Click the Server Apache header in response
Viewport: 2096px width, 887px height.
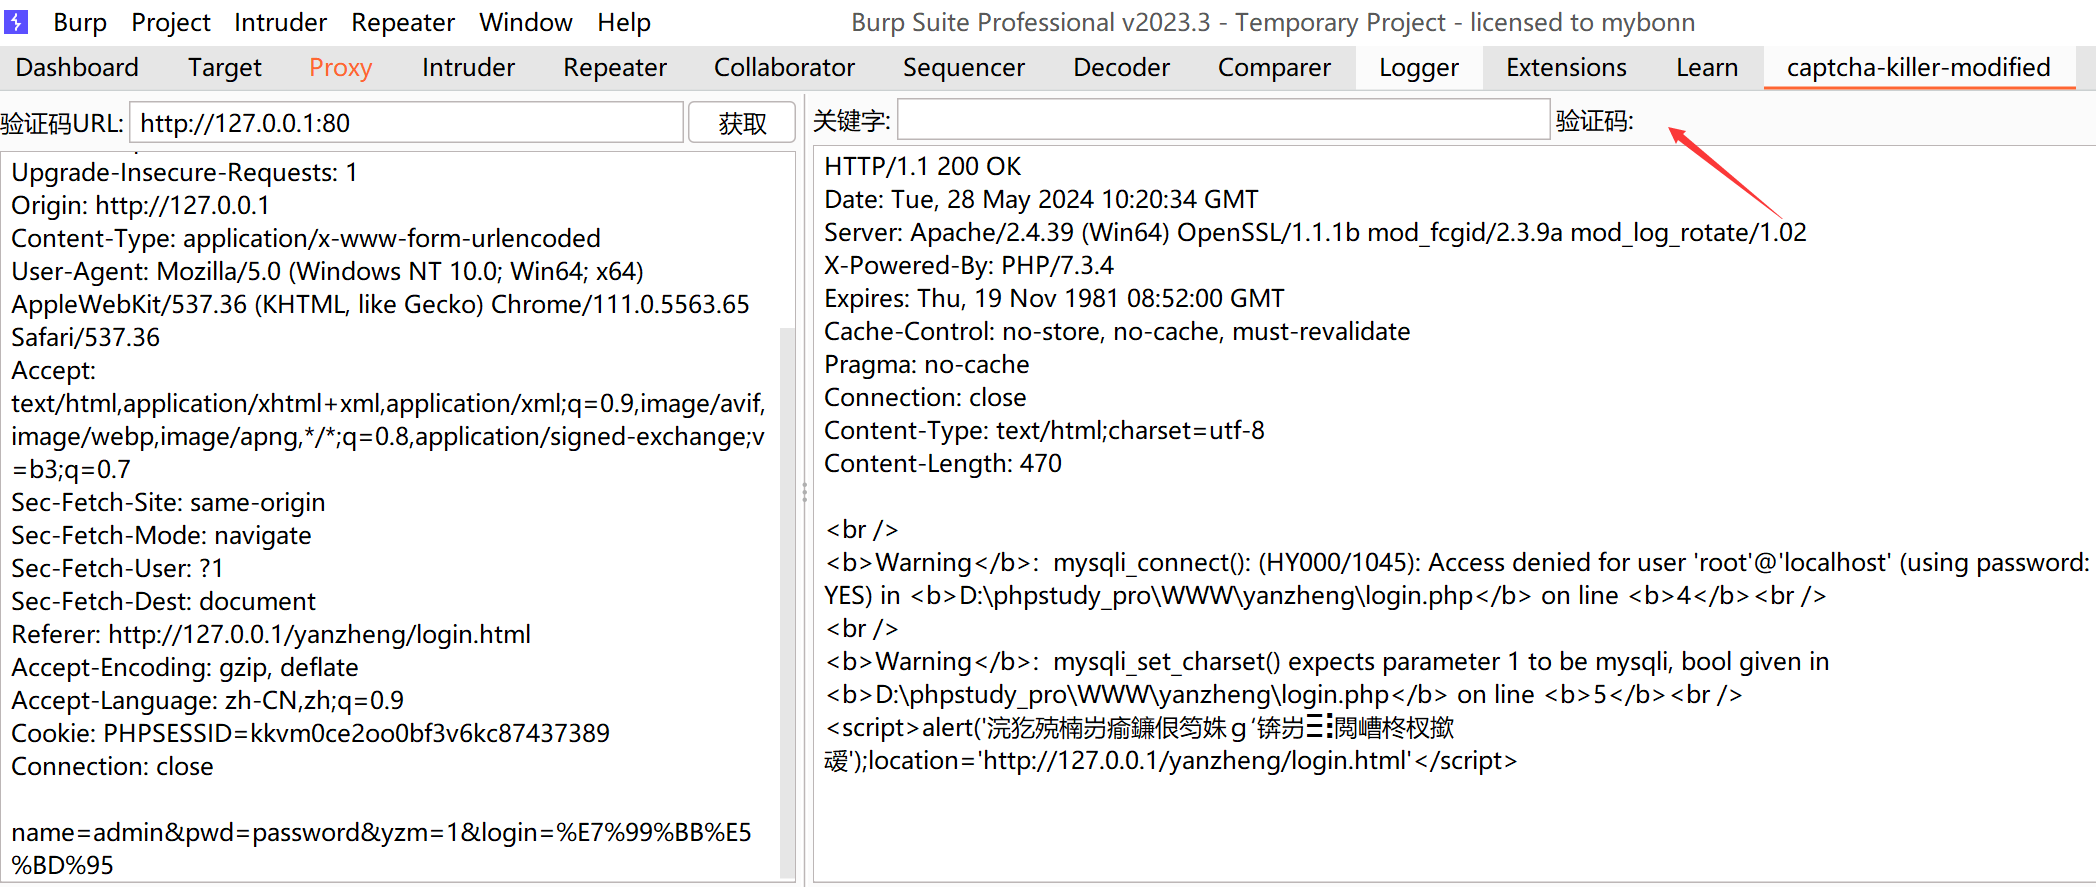[1315, 232]
